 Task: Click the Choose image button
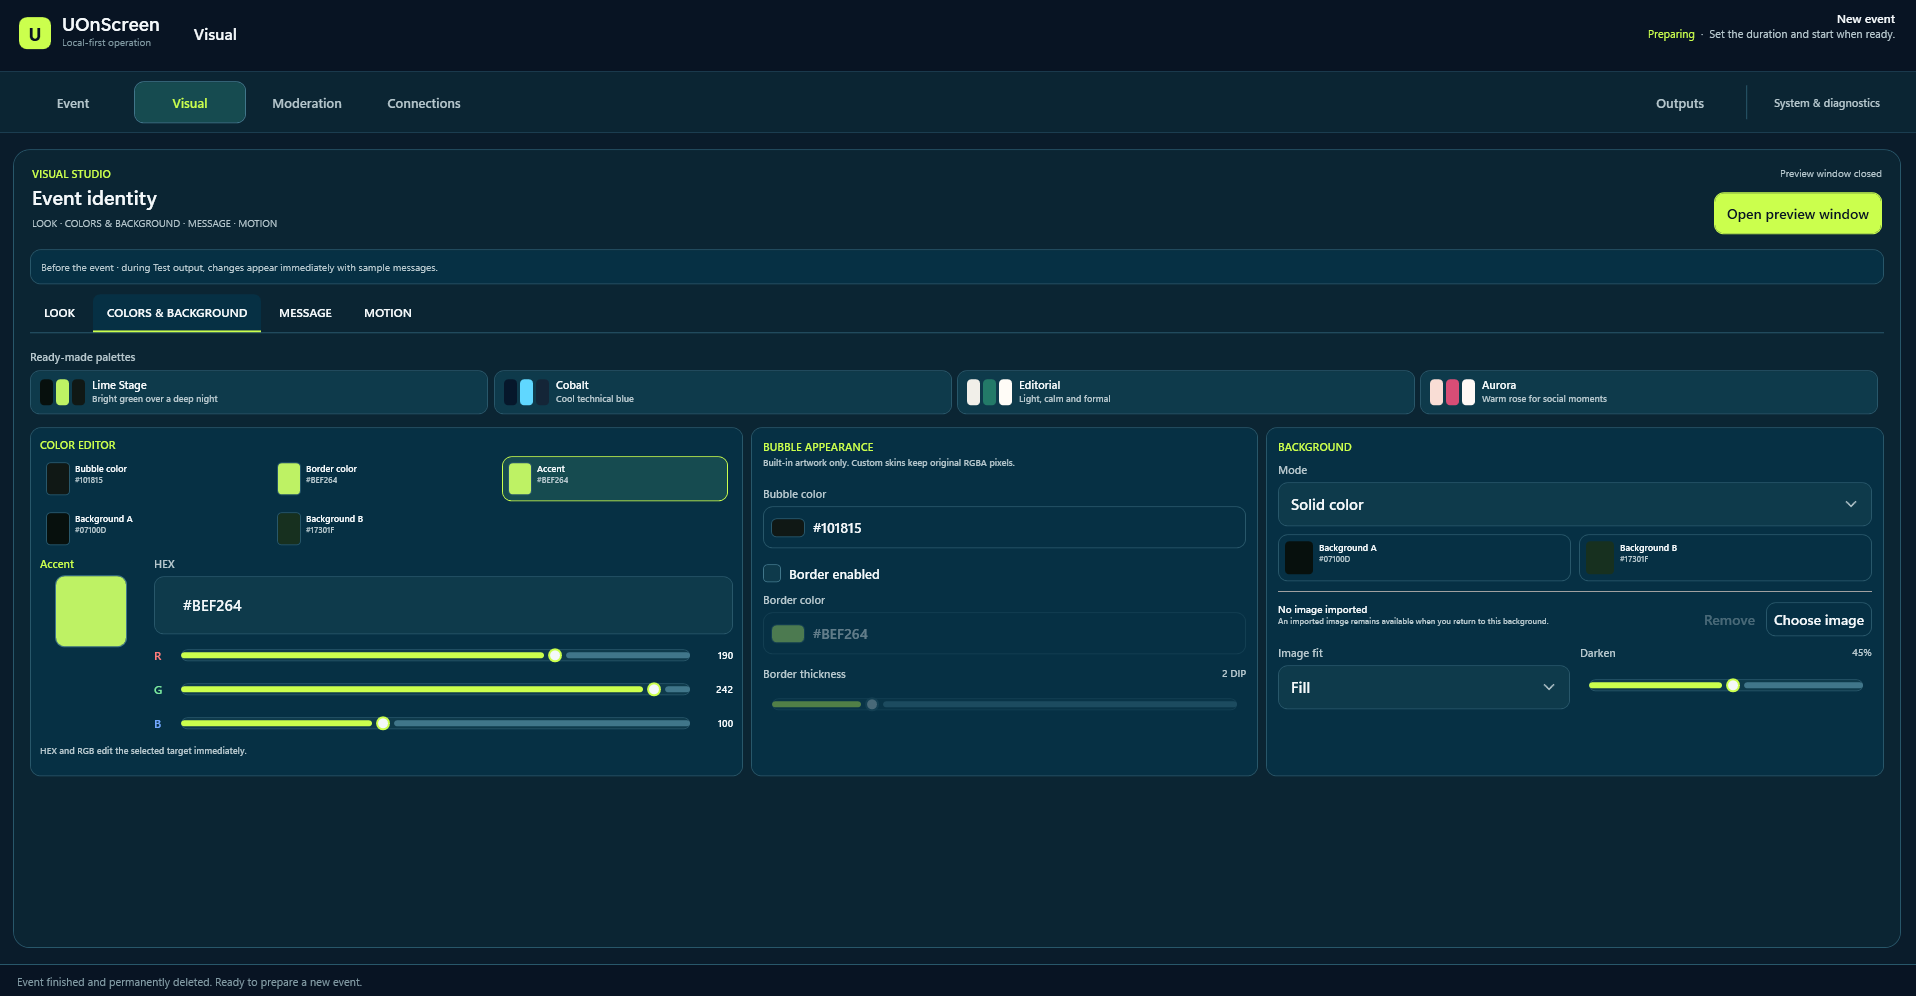coord(1818,620)
